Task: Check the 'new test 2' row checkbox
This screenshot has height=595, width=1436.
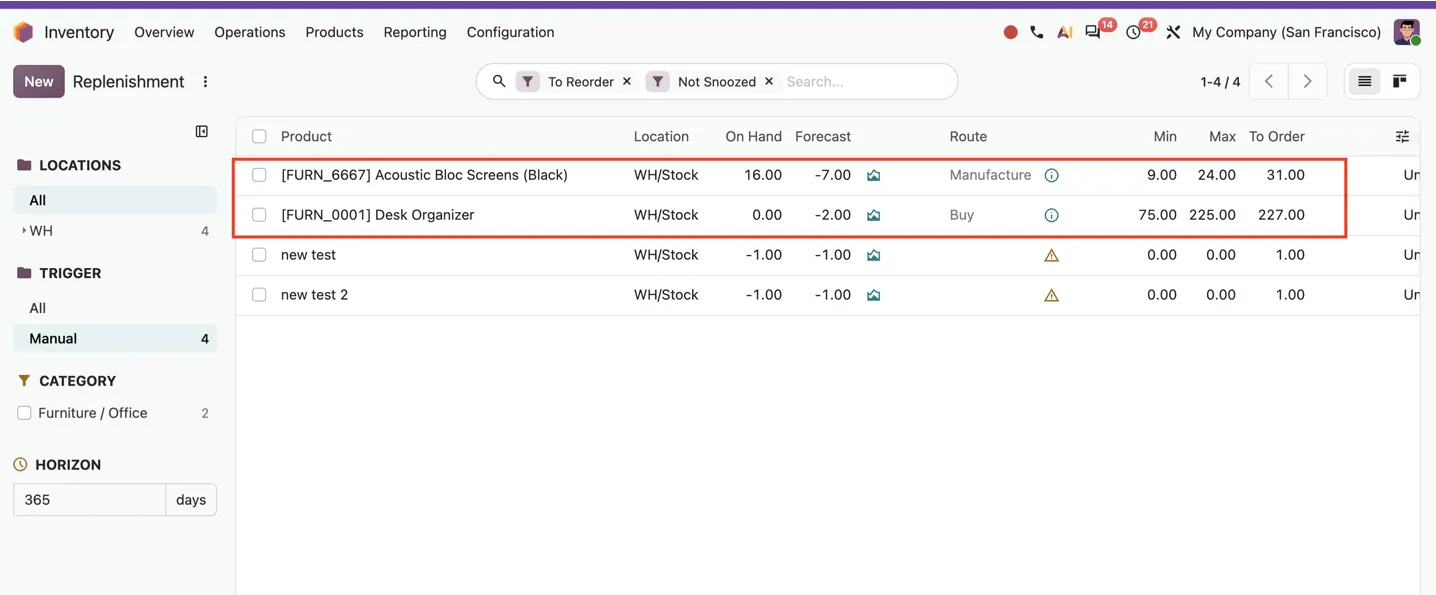Action: [259, 295]
